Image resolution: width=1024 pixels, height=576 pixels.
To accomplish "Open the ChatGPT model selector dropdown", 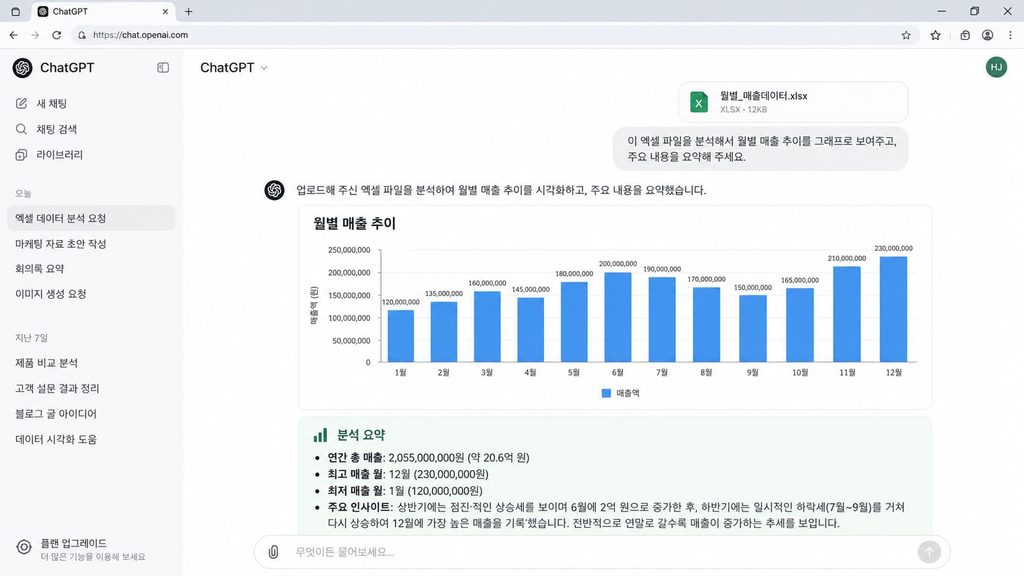I will 234,67.
